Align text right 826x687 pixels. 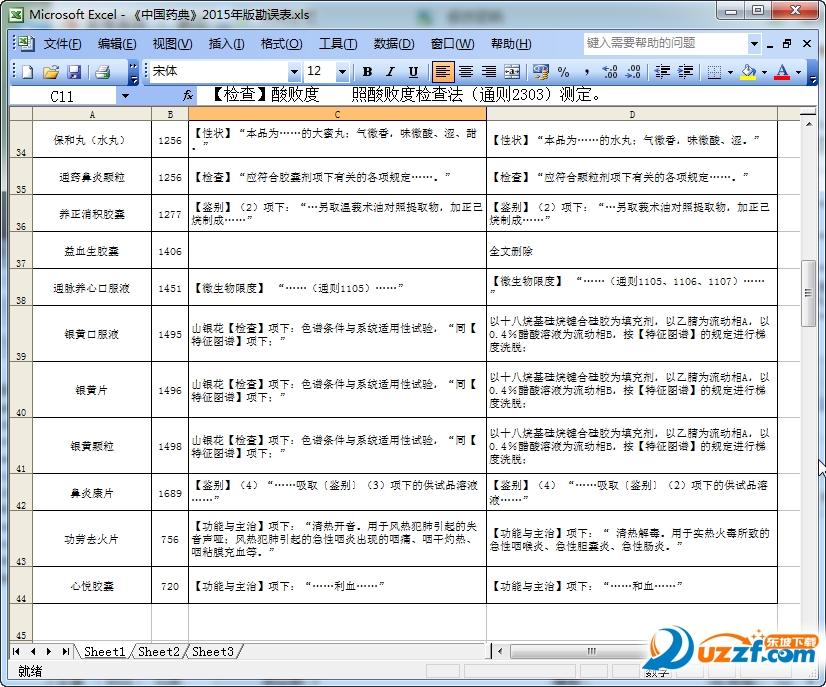[489, 72]
